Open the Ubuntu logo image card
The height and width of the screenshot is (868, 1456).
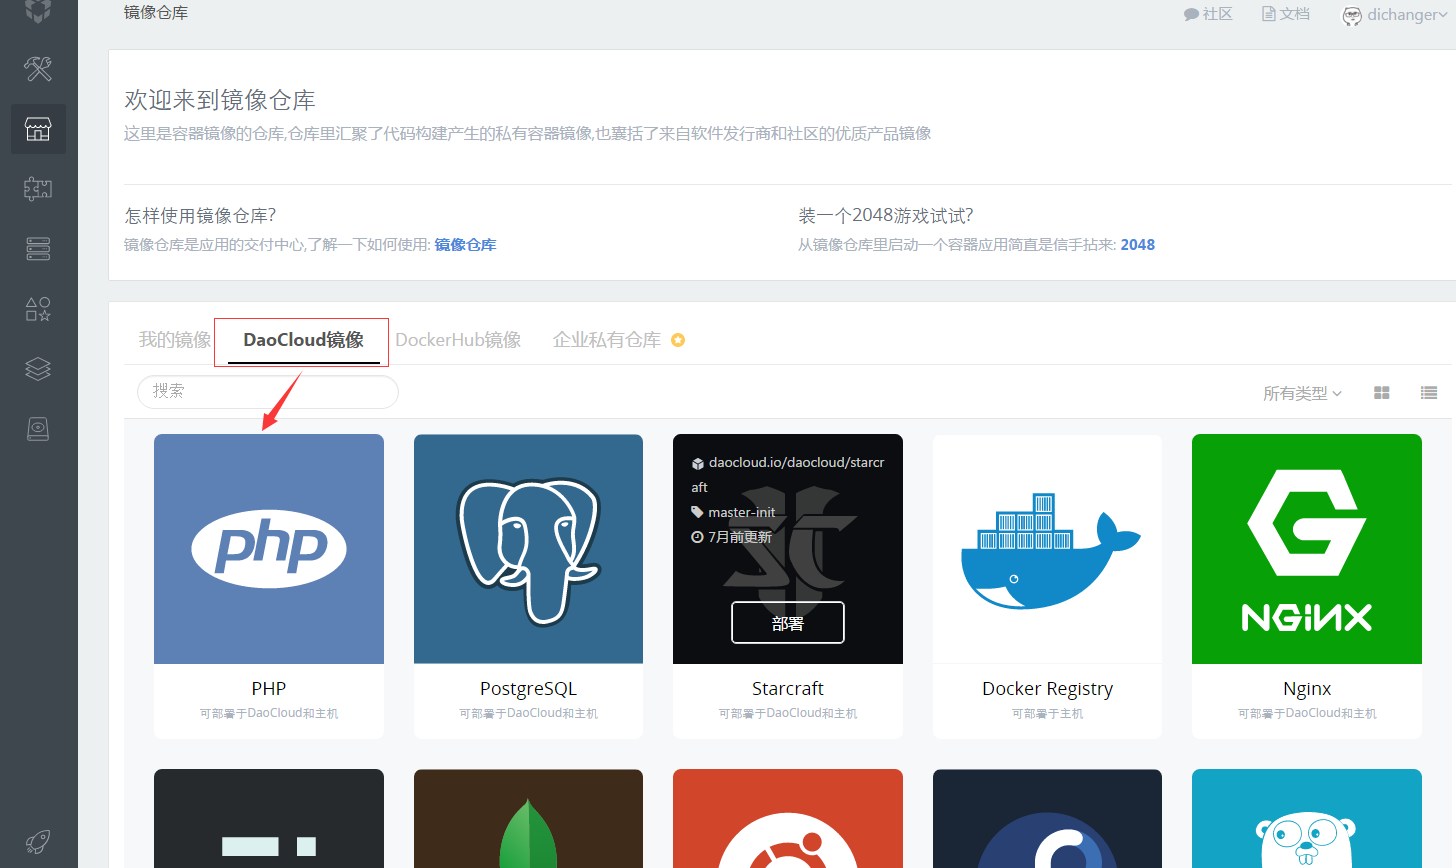788,818
